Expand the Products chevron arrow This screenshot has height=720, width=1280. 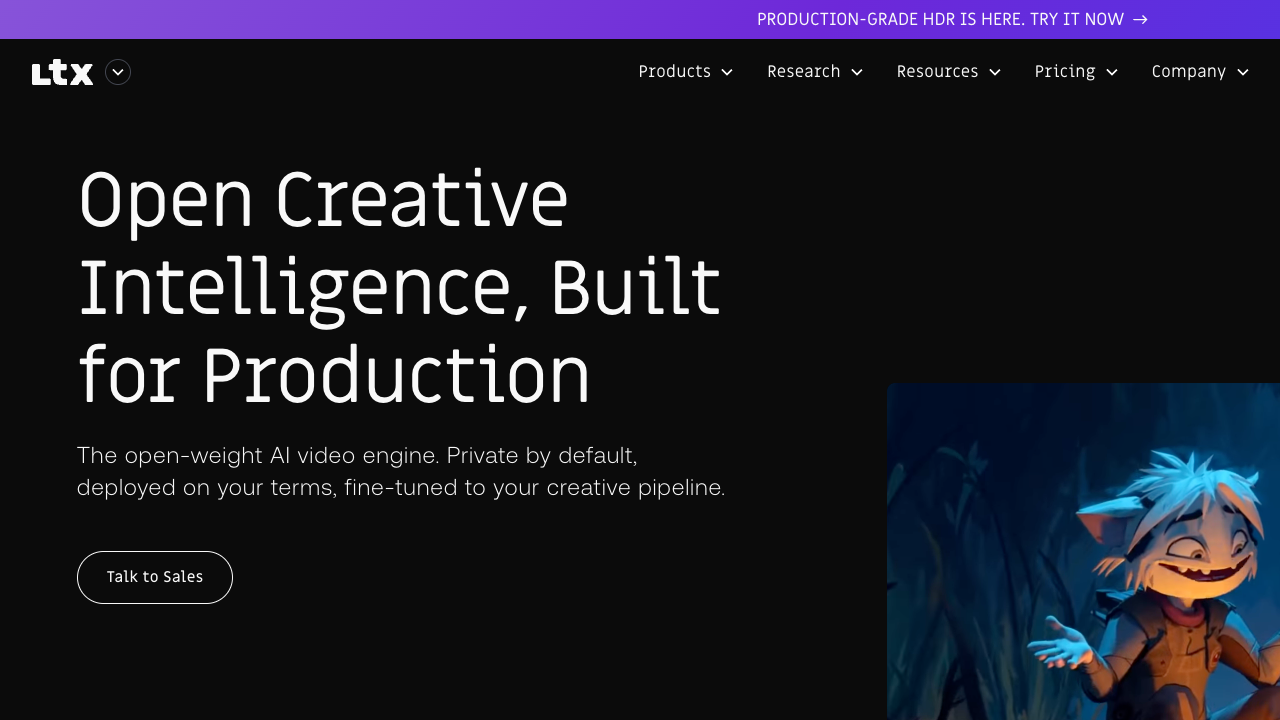(x=727, y=72)
